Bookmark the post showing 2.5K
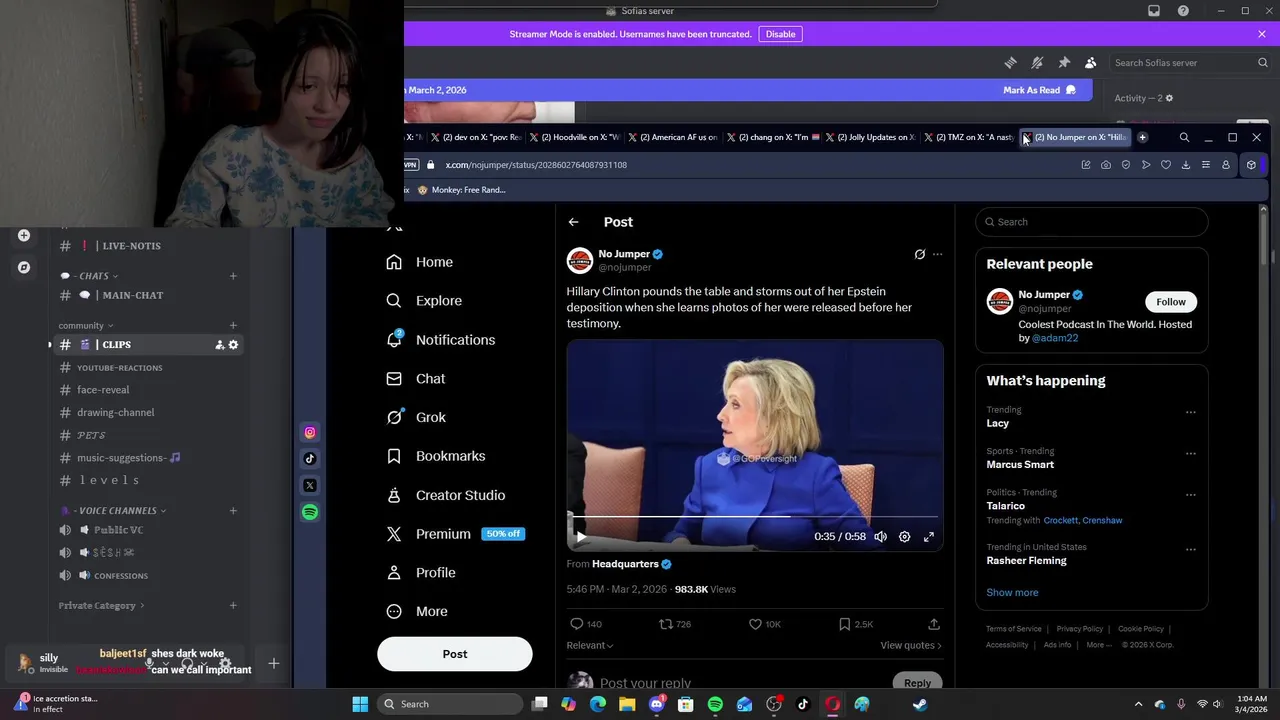Viewport: 1280px width, 720px height. click(x=844, y=624)
